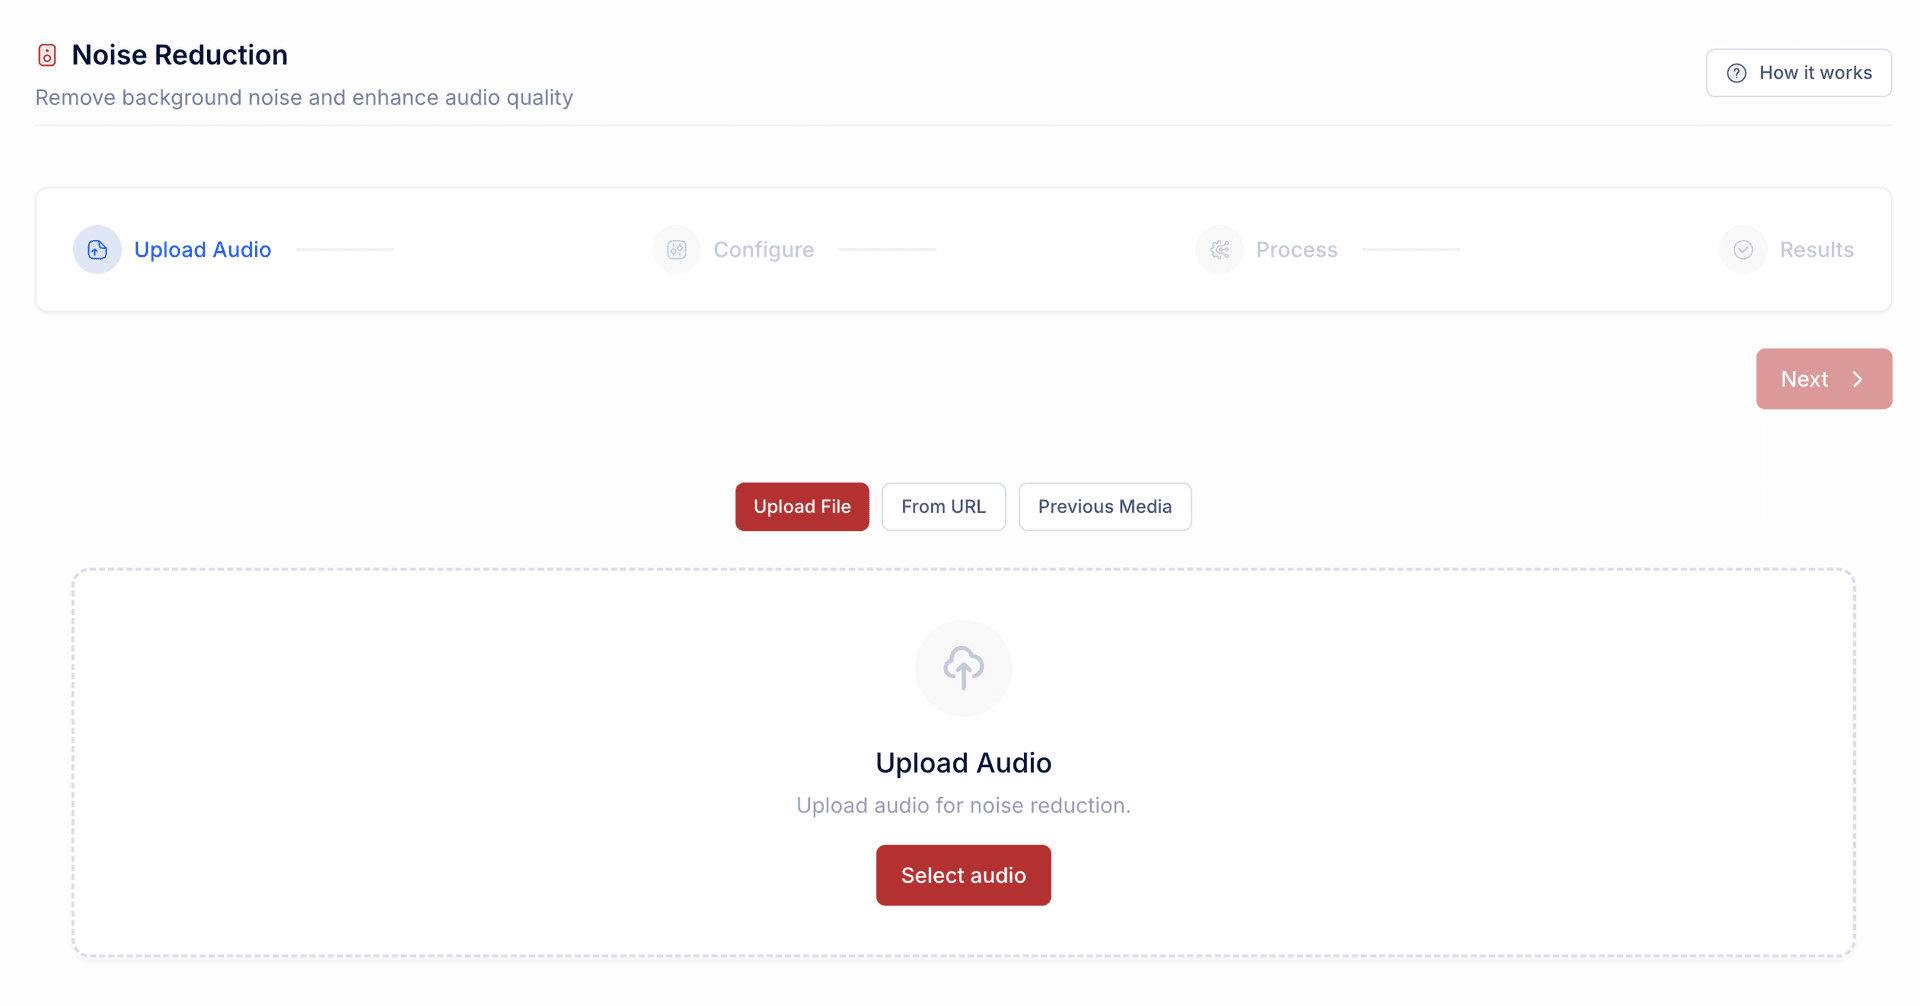Image resolution: width=1920 pixels, height=1006 pixels.
Task: Click the chevron arrow in Next button
Action: click(x=1857, y=380)
